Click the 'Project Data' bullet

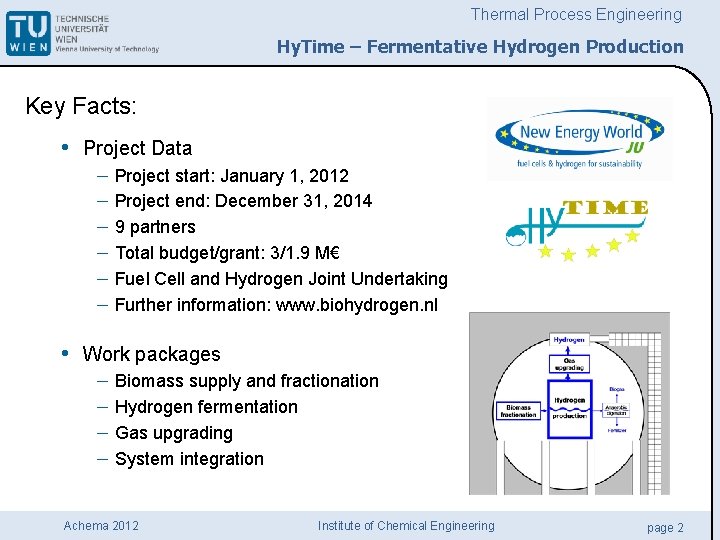click(x=137, y=148)
